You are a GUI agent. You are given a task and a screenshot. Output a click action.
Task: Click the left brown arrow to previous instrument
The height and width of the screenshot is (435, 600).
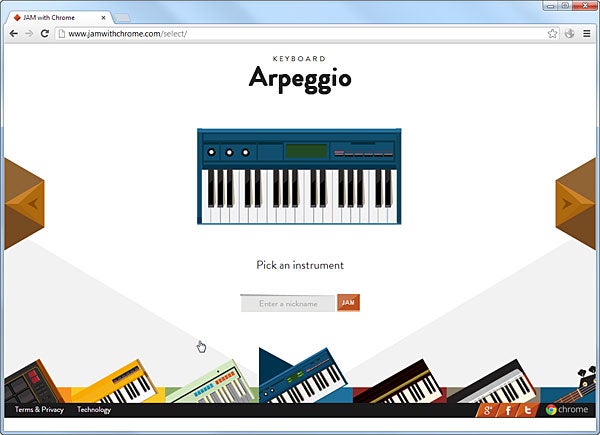coord(23,203)
